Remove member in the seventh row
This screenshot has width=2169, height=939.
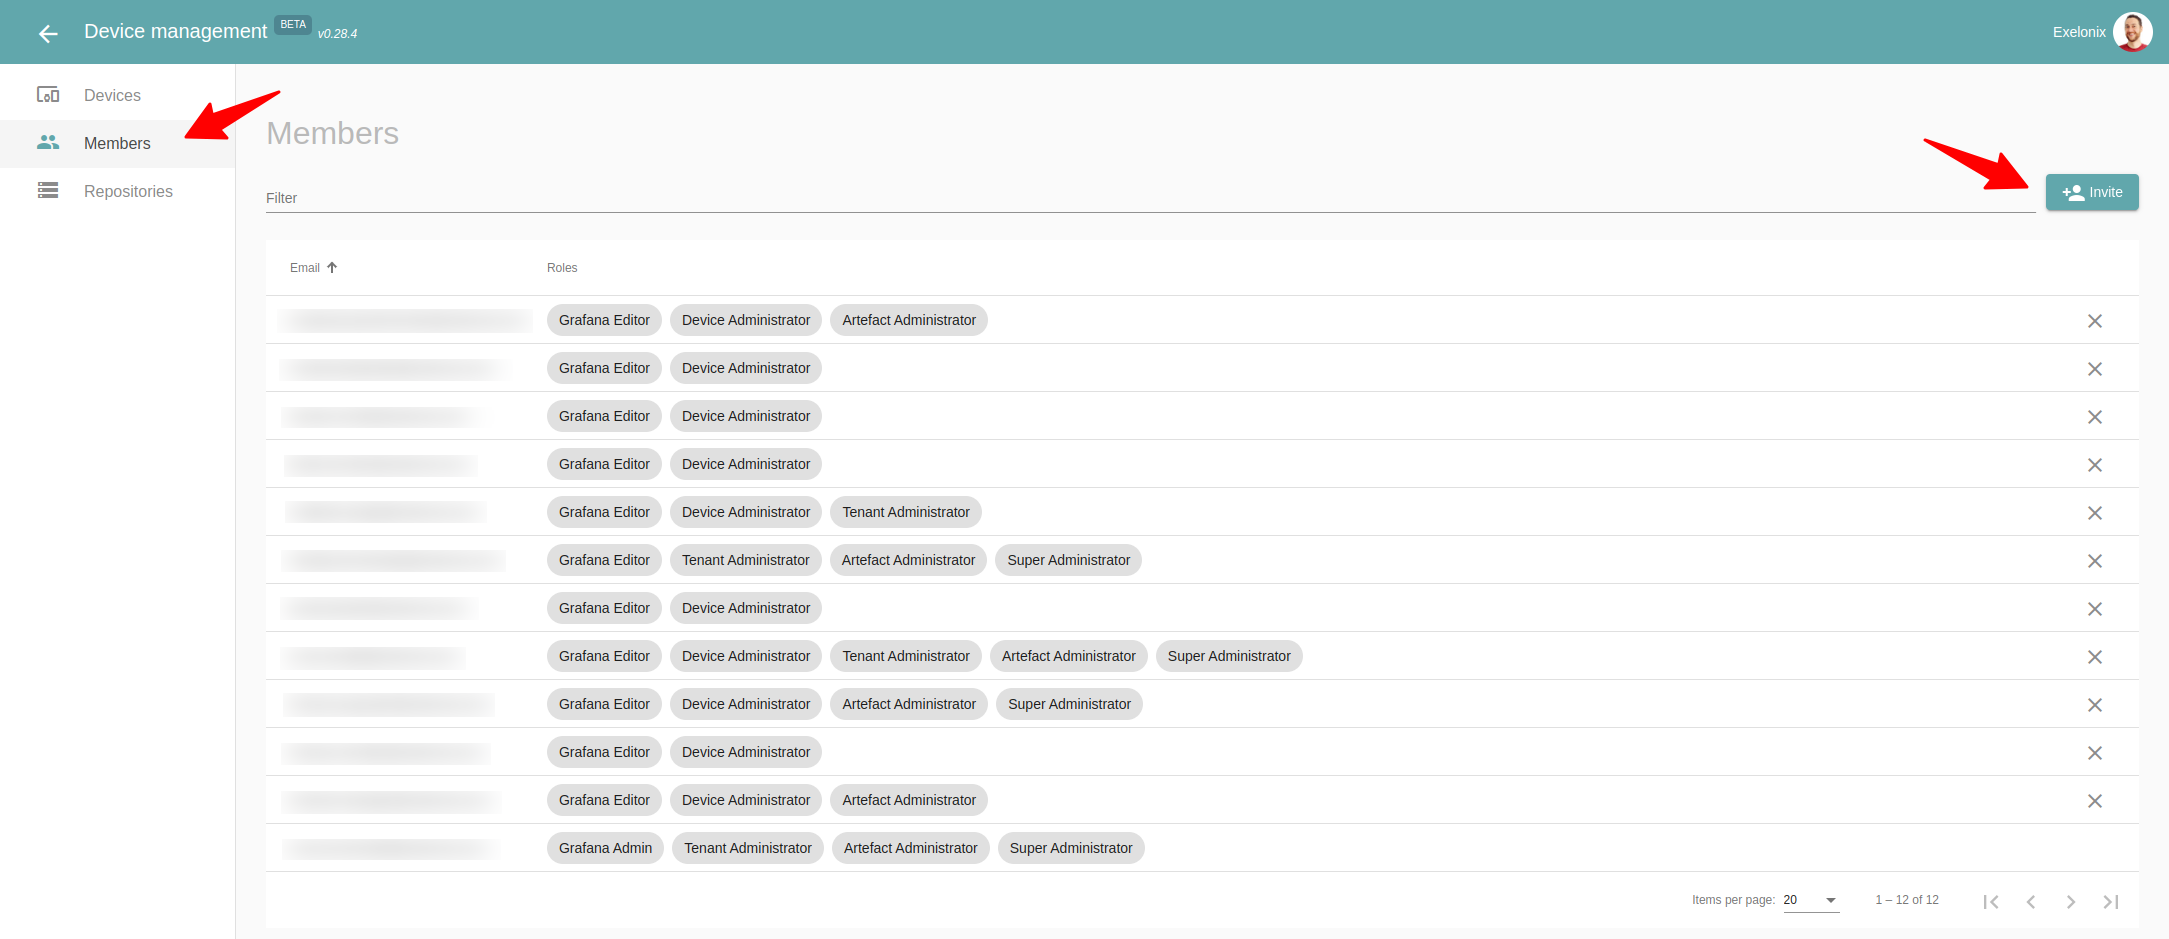tap(2095, 609)
